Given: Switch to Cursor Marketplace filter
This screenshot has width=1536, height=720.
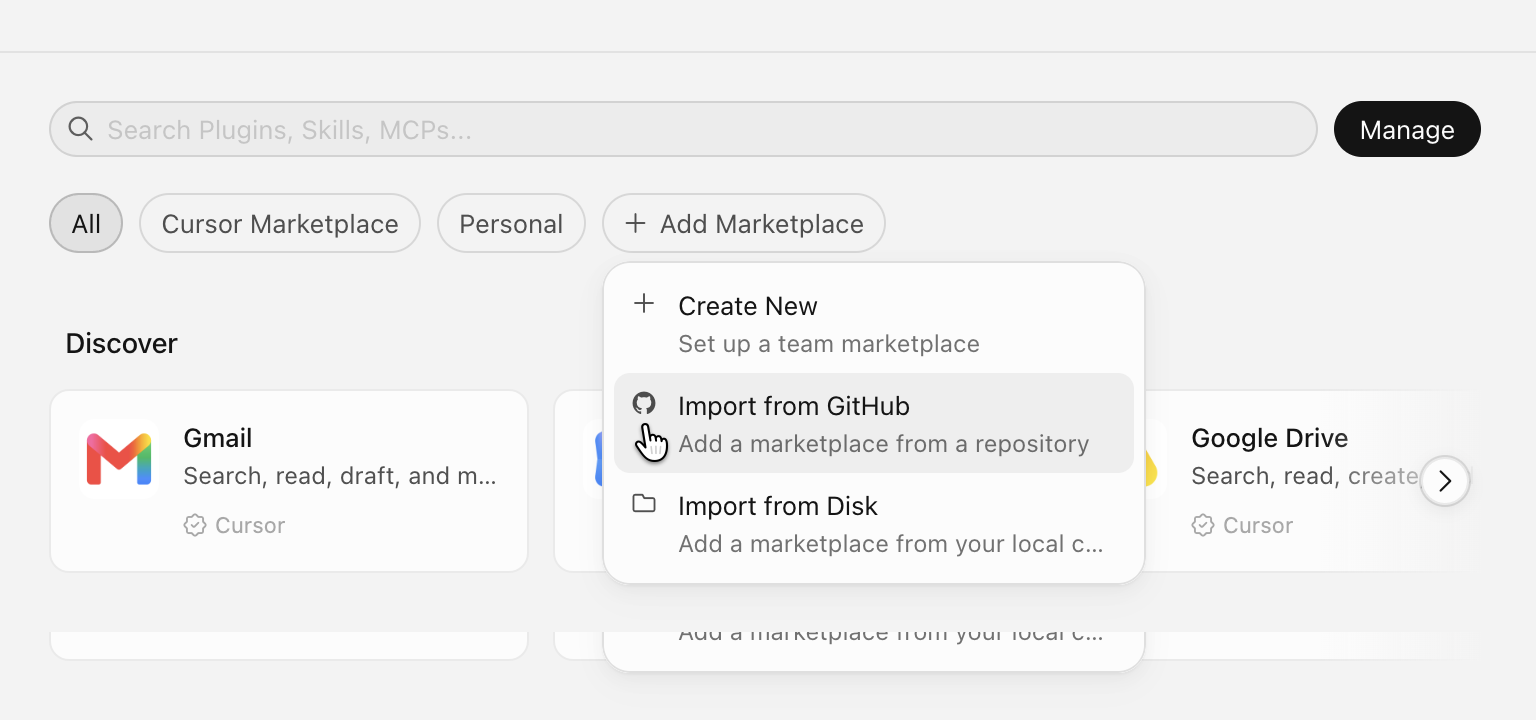Looking at the screenshot, I should (x=280, y=223).
